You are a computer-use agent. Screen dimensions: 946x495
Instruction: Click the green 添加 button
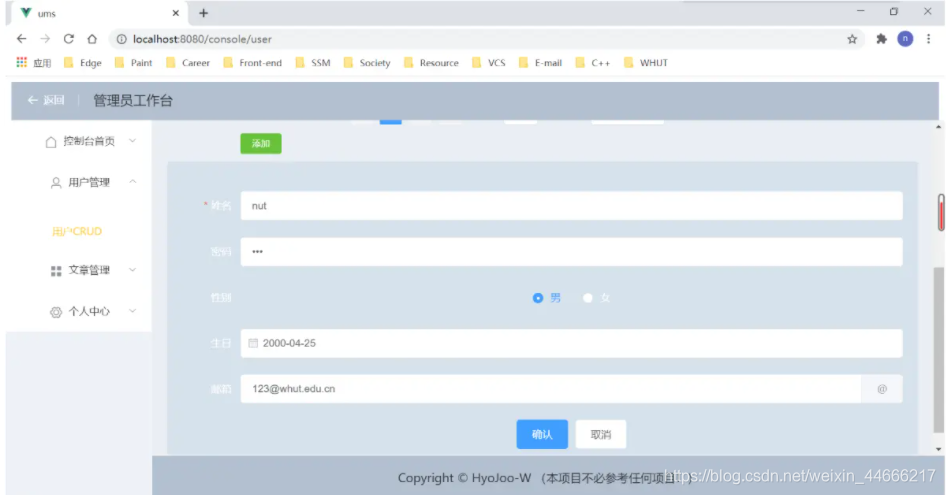[x=261, y=144]
